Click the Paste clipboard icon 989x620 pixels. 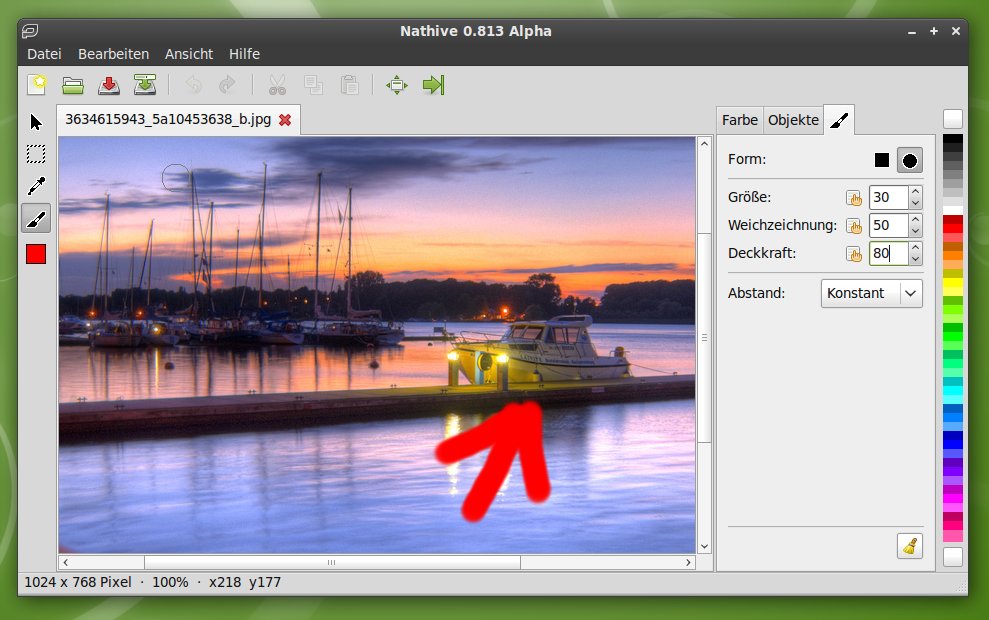349,85
